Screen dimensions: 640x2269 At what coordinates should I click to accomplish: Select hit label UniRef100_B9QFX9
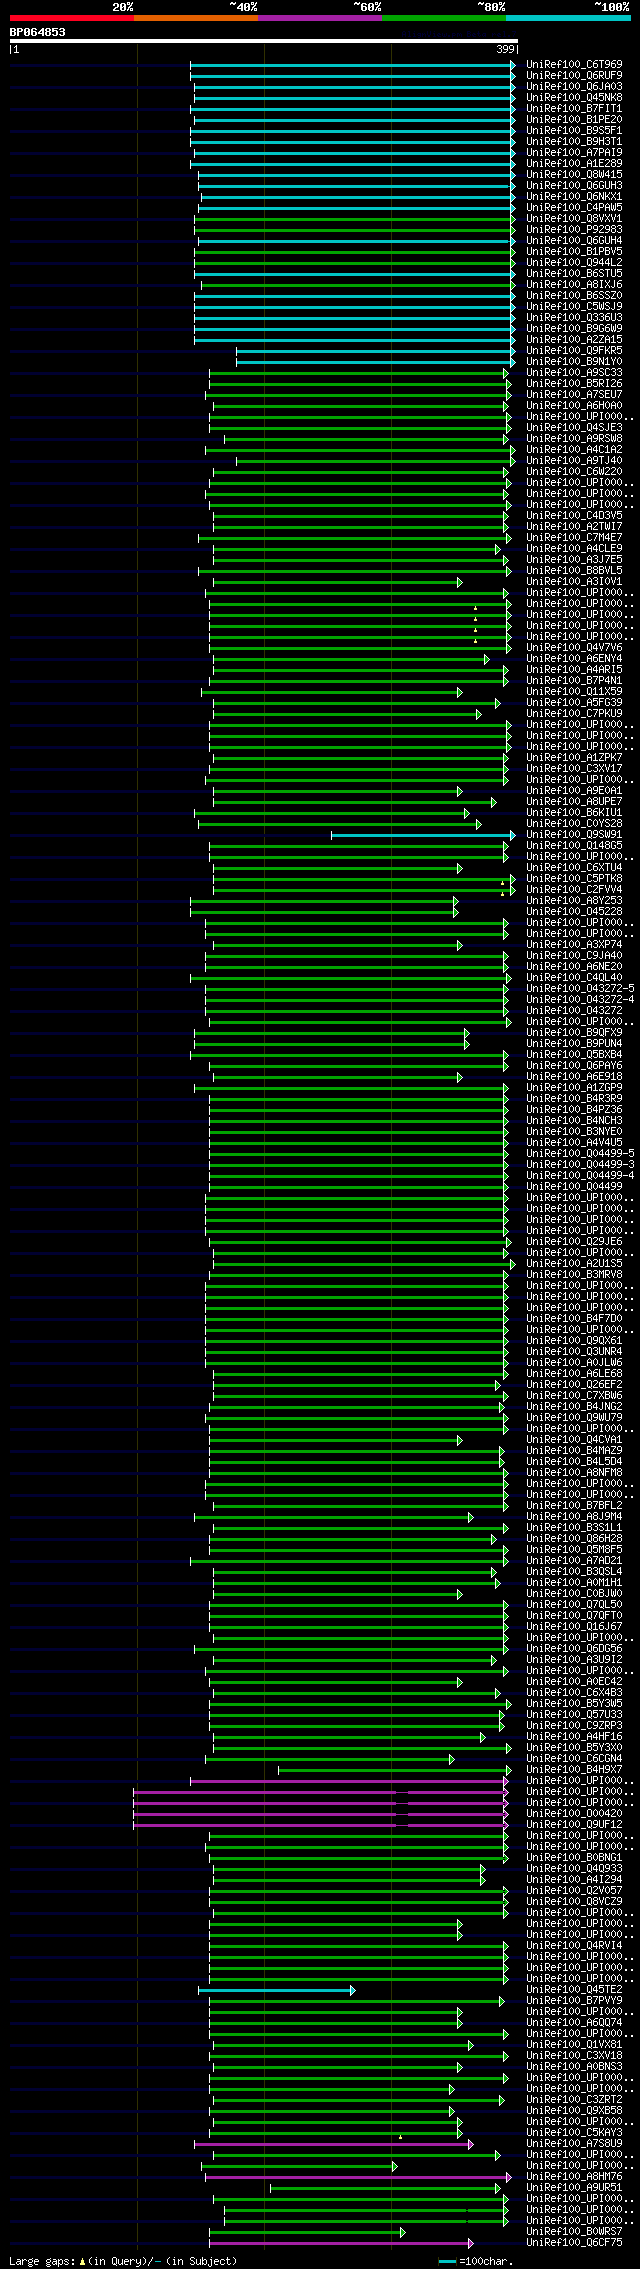pyautogui.click(x=574, y=1033)
